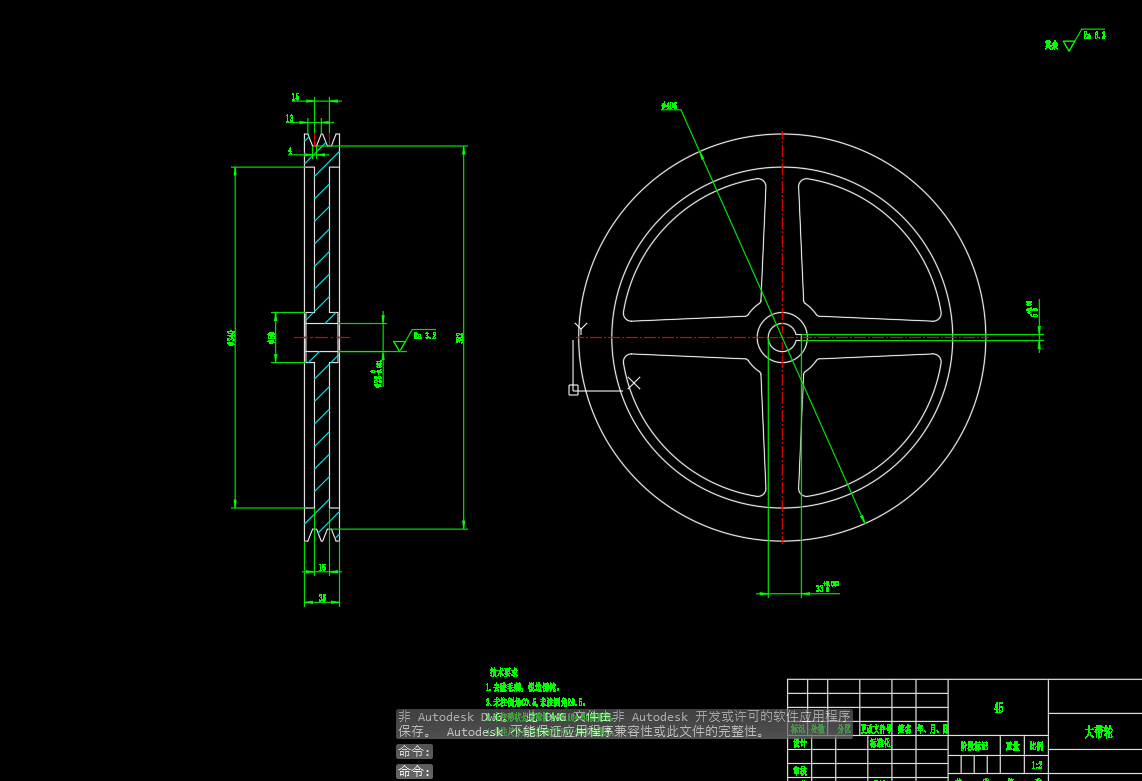Select the 设计 cell in title block

click(x=800, y=743)
